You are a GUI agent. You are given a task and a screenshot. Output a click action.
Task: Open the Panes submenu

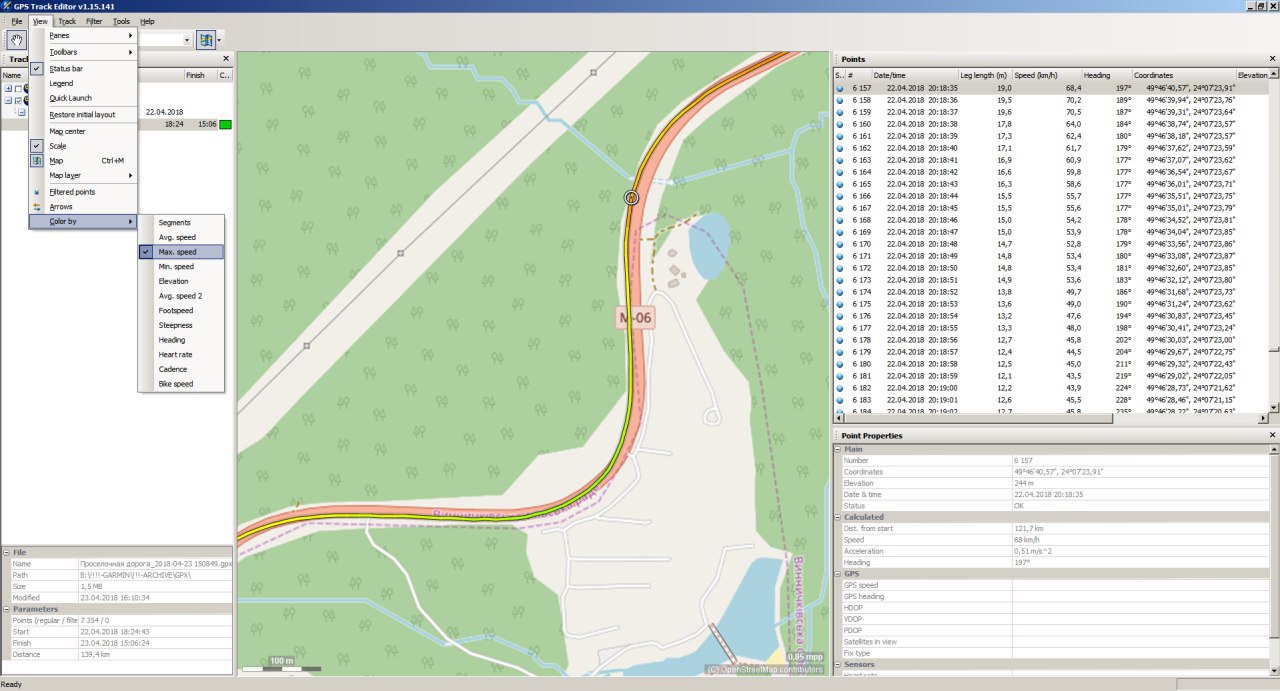point(83,35)
